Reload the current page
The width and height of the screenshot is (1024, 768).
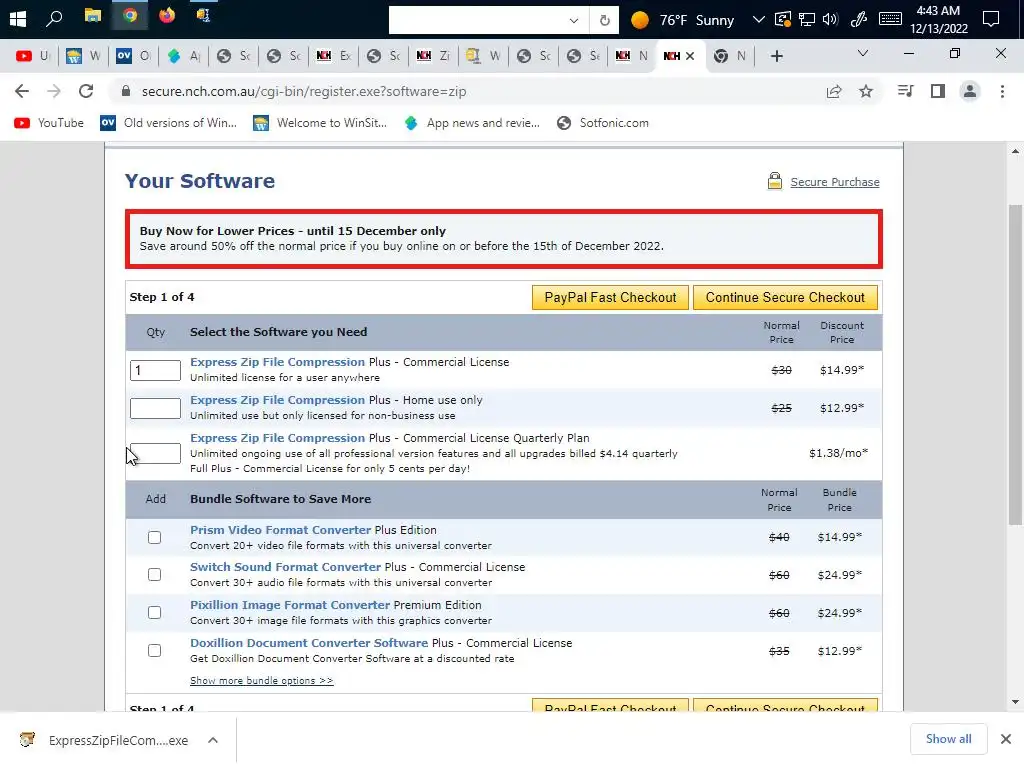[x=86, y=91]
